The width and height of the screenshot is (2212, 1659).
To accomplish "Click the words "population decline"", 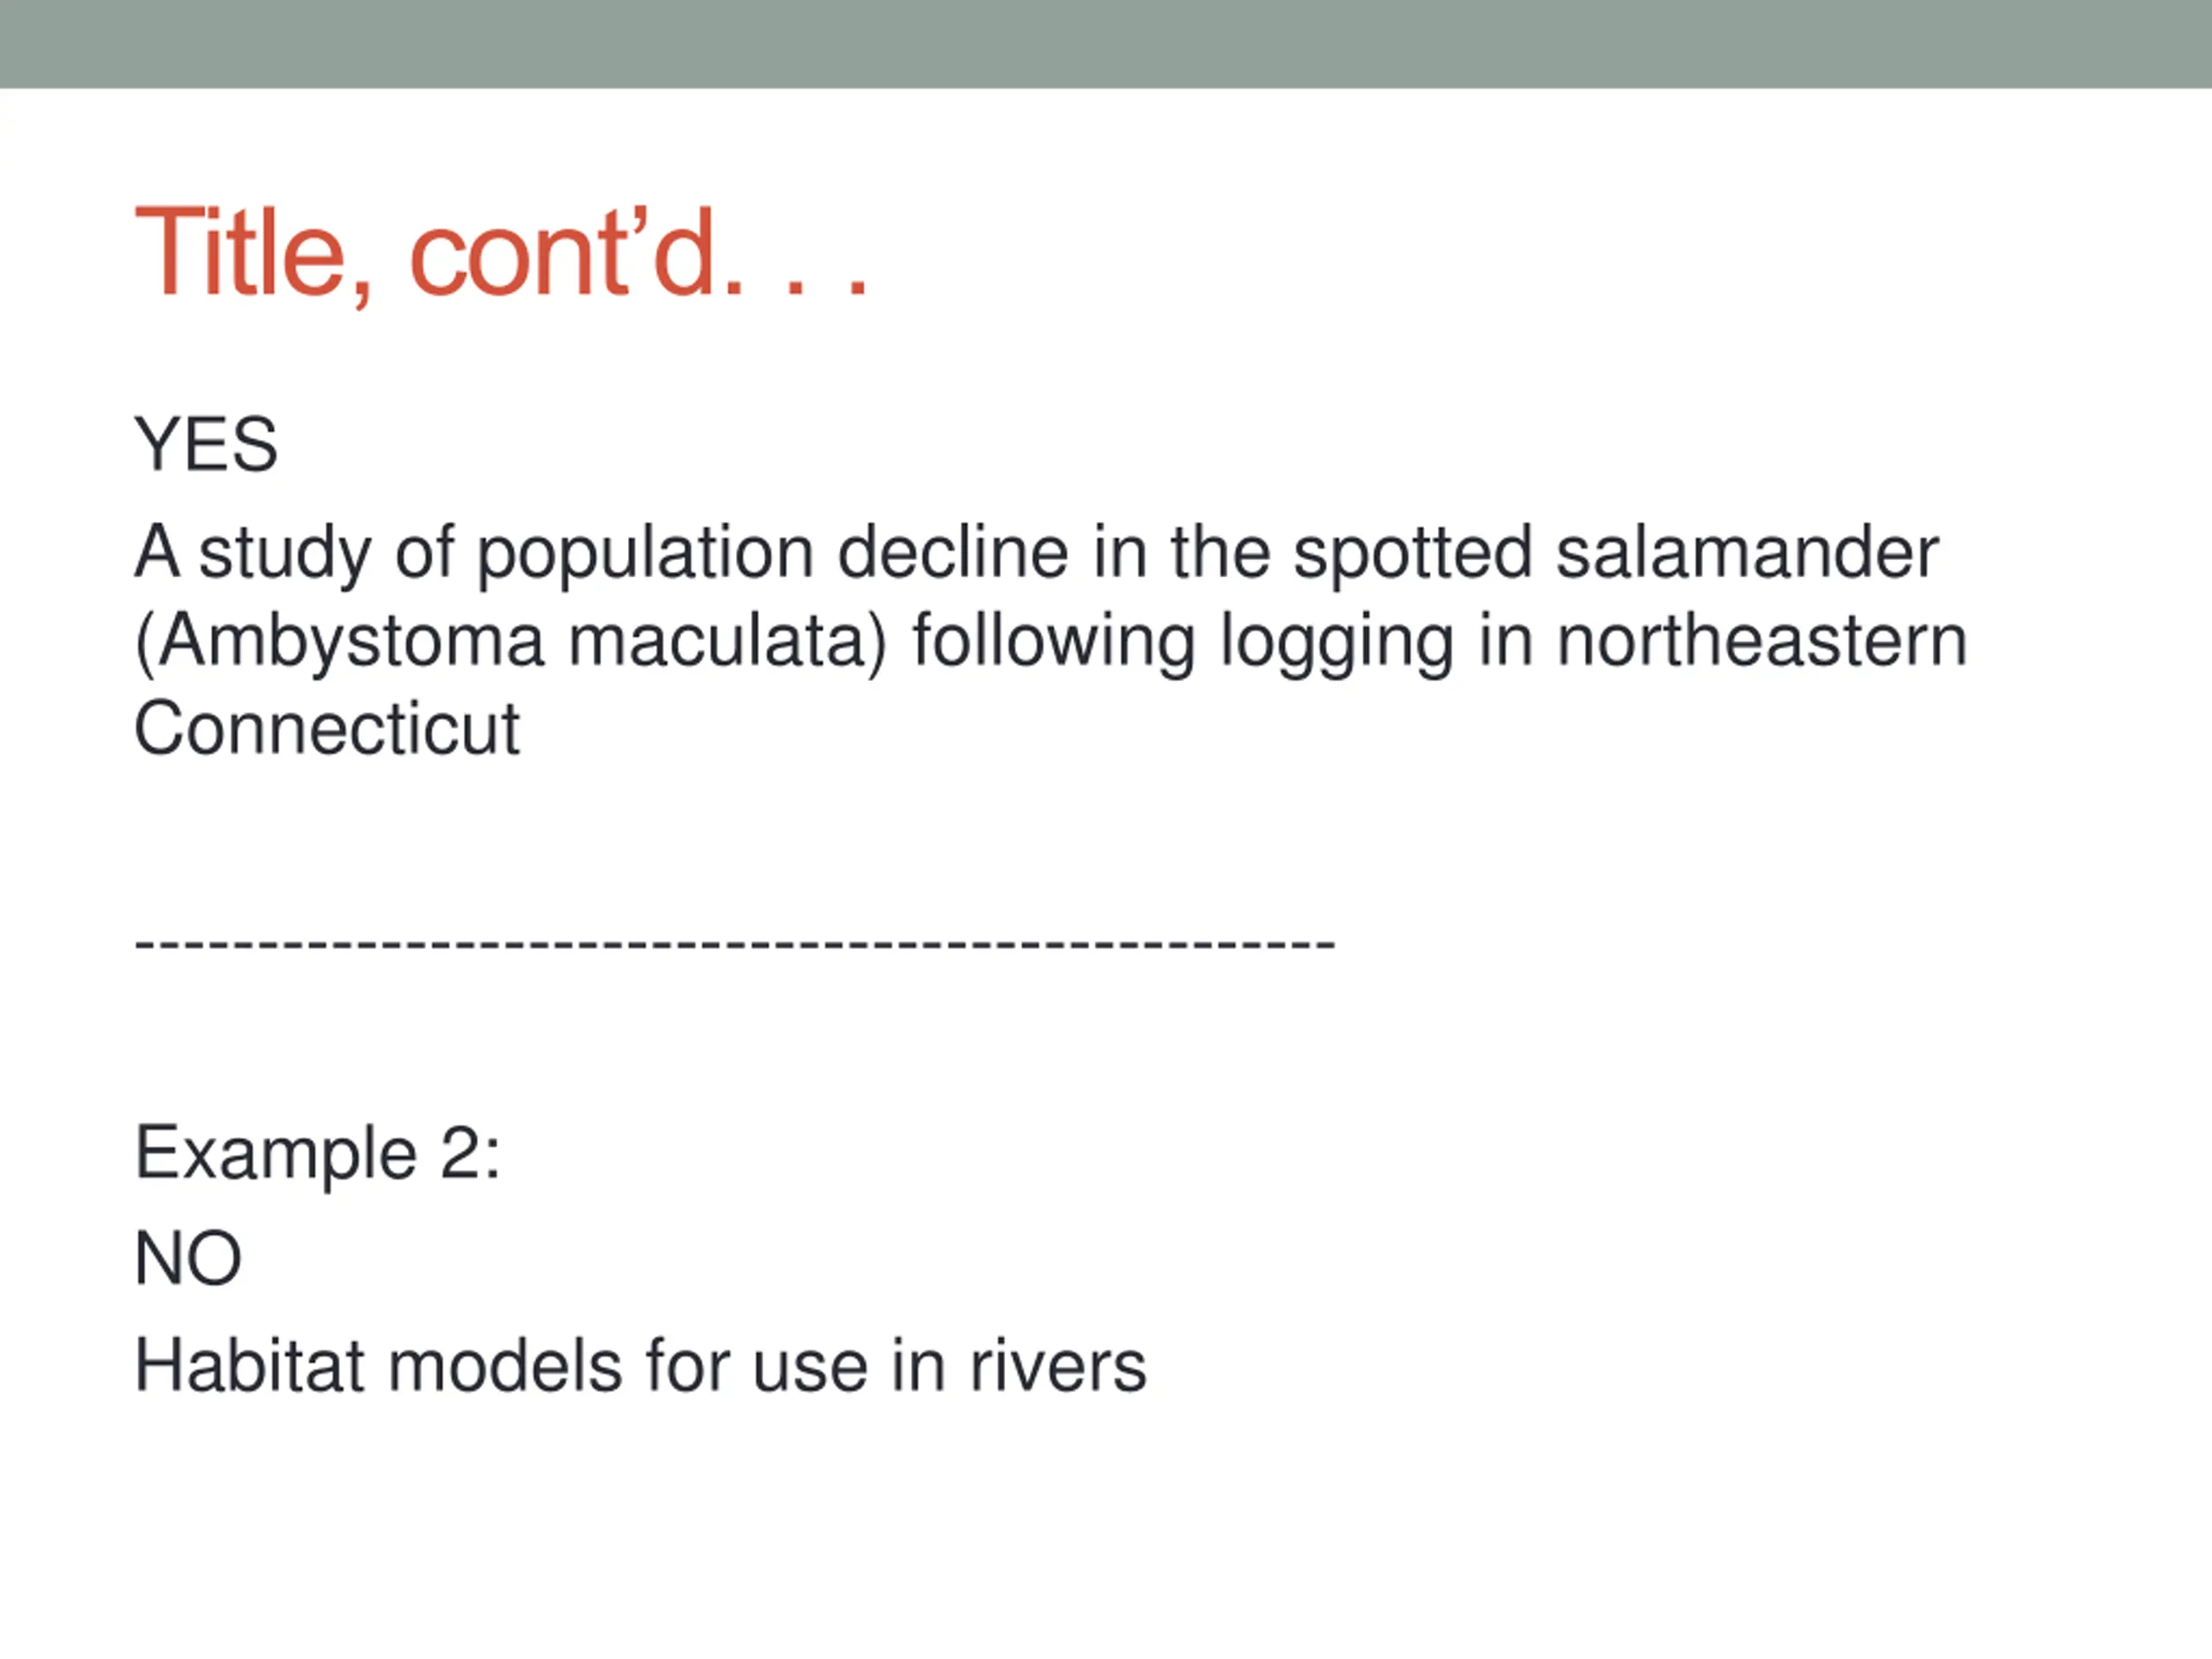I will [772, 555].
